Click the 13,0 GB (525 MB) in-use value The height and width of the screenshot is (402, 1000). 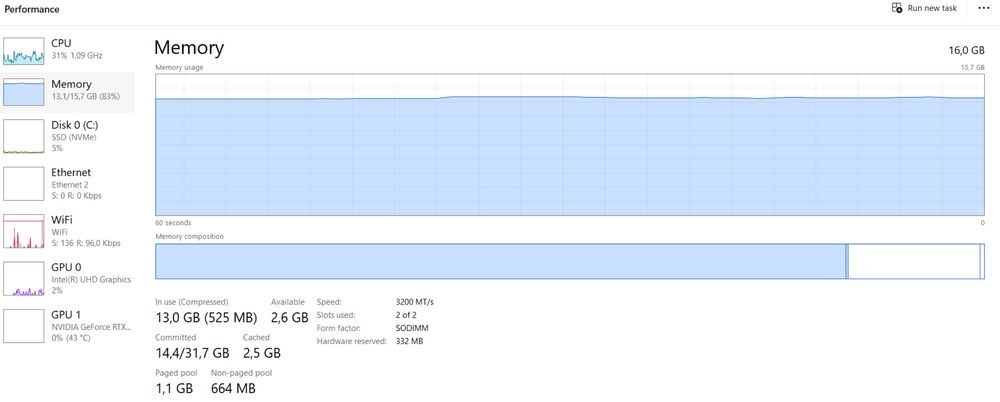(x=206, y=317)
